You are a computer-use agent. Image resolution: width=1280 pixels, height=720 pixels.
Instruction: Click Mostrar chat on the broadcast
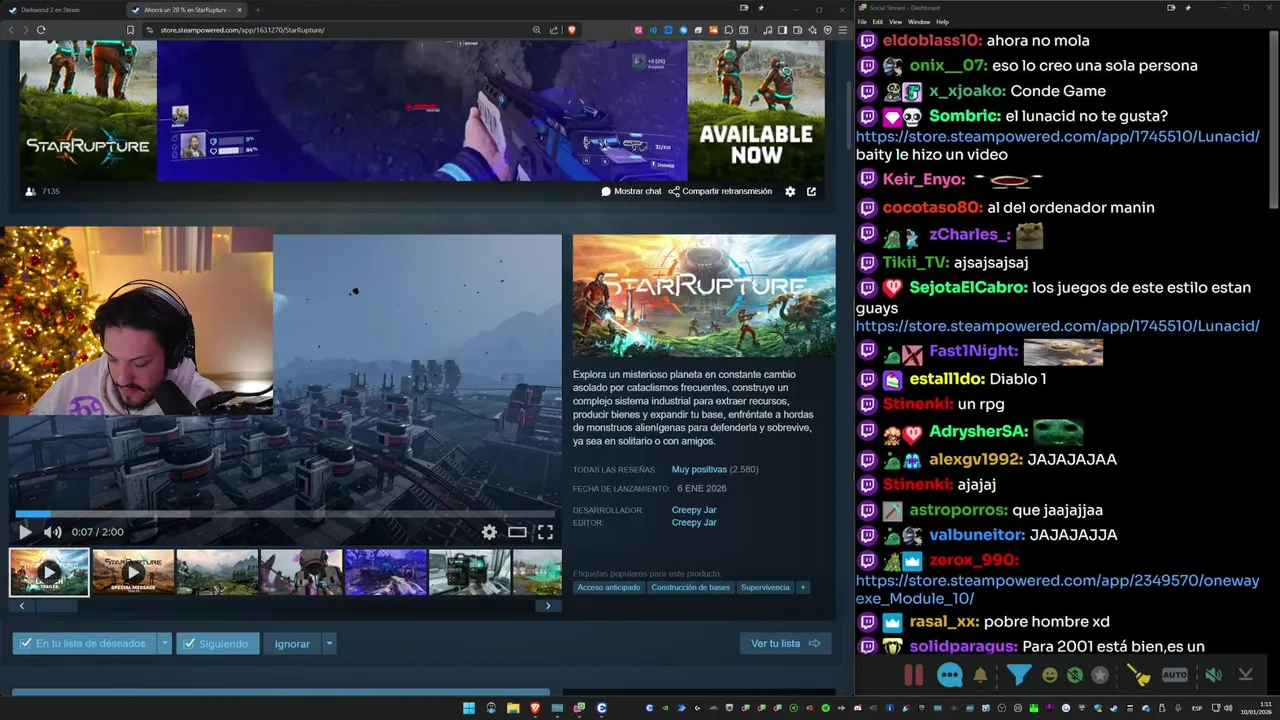point(631,191)
